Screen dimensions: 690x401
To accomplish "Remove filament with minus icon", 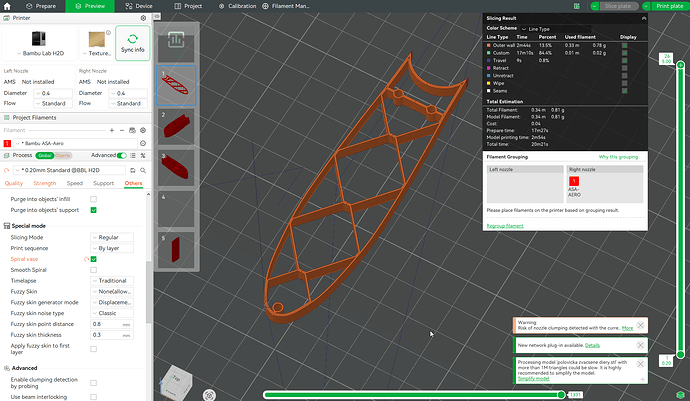I will point(122,130).
